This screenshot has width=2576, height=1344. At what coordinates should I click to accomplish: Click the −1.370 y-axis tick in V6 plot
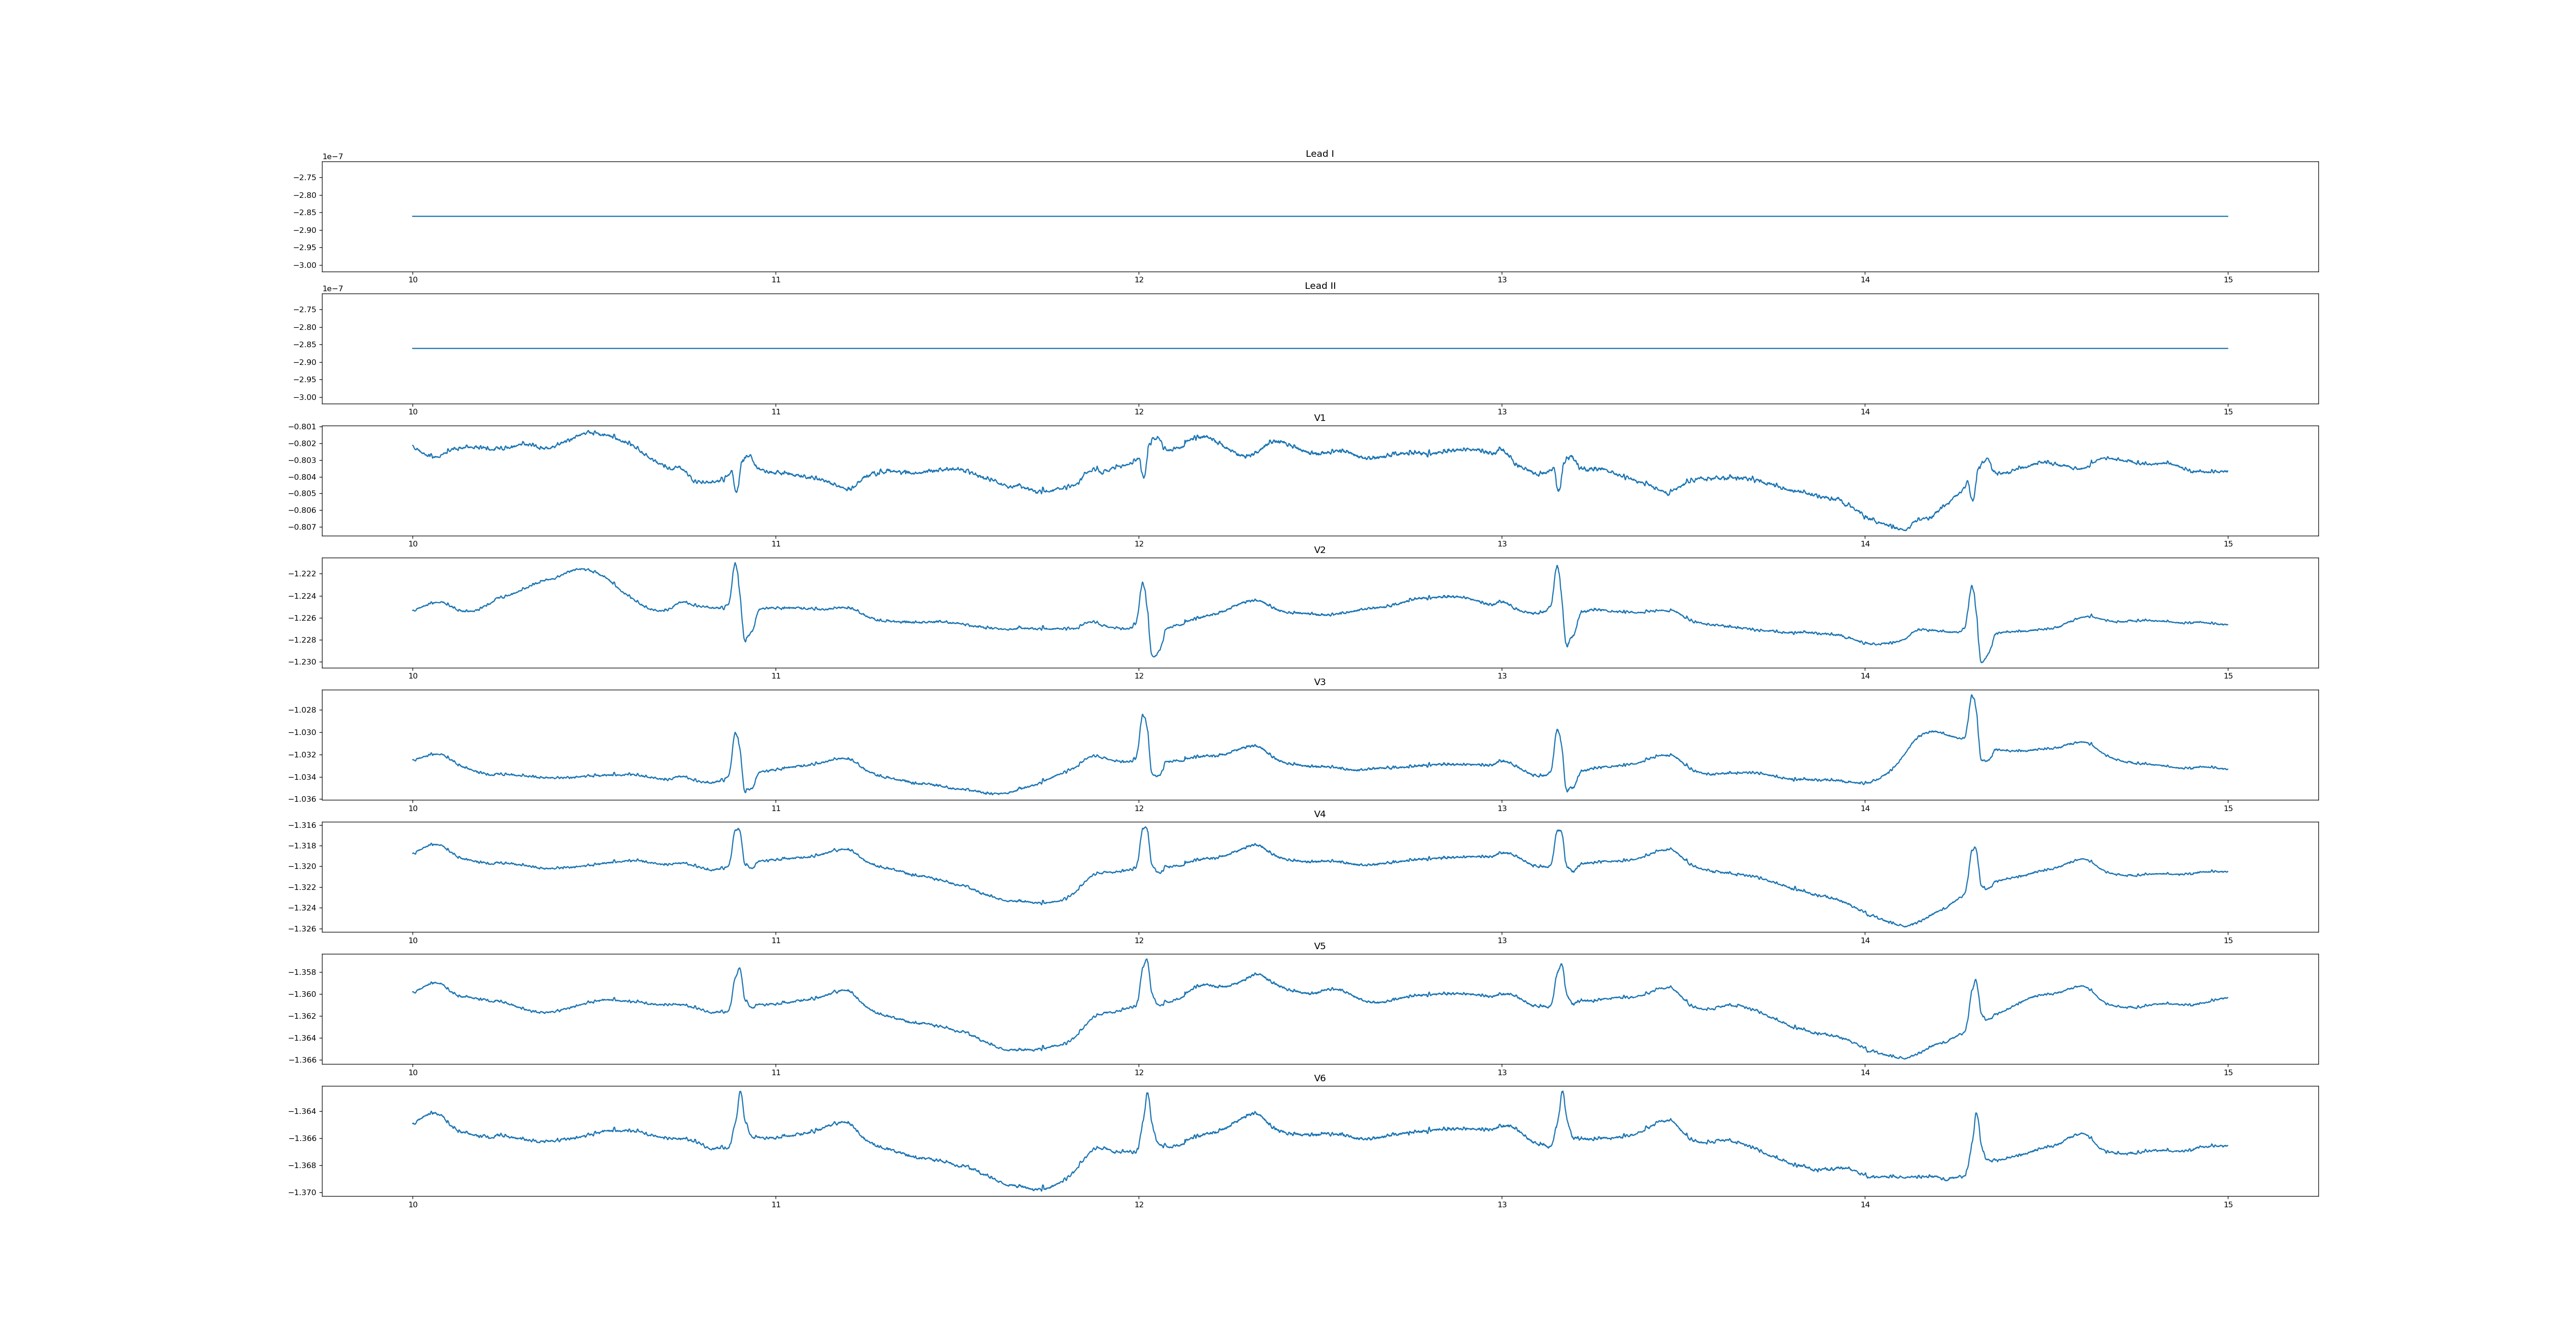(x=303, y=1192)
